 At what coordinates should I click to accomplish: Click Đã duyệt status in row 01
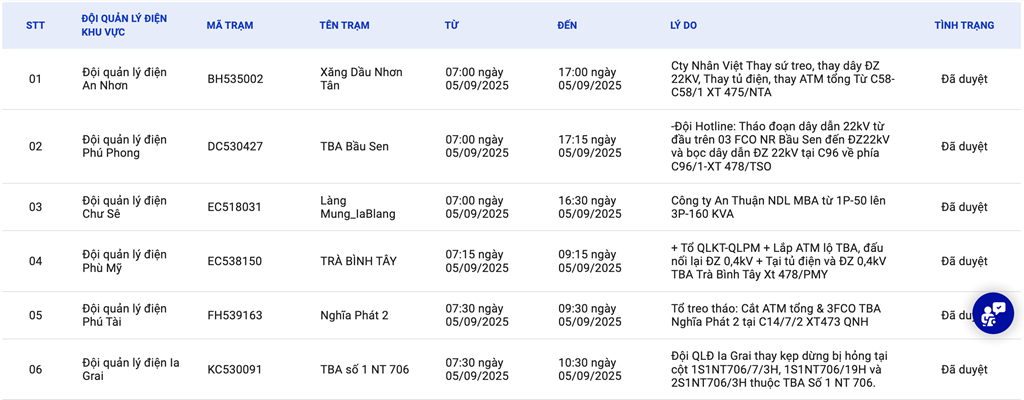[964, 79]
